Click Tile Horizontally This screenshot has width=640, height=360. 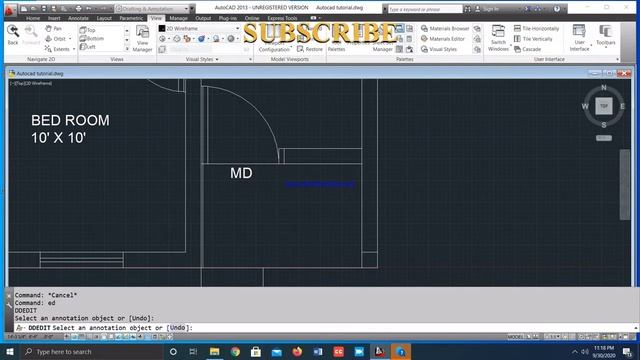[536, 29]
